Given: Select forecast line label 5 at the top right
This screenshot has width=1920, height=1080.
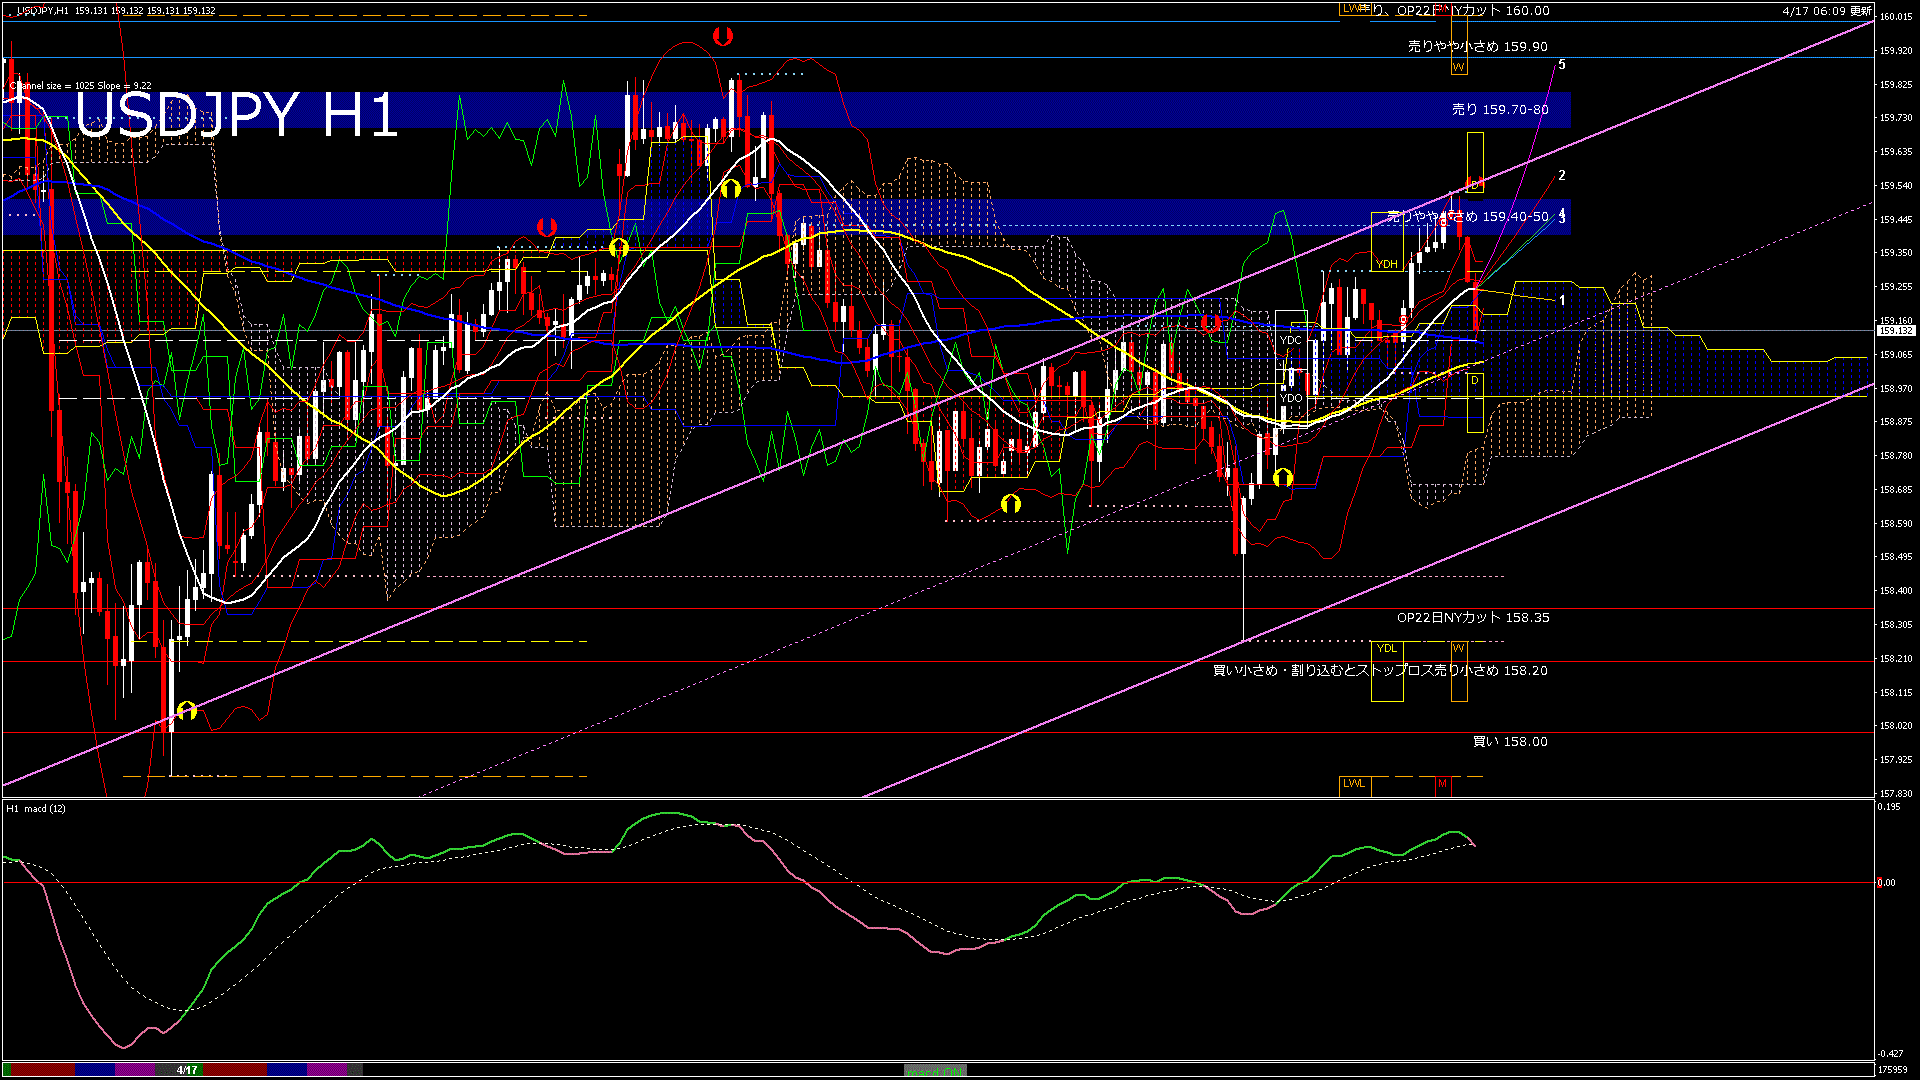Looking at the screenshot, I should pos(1562,65).
